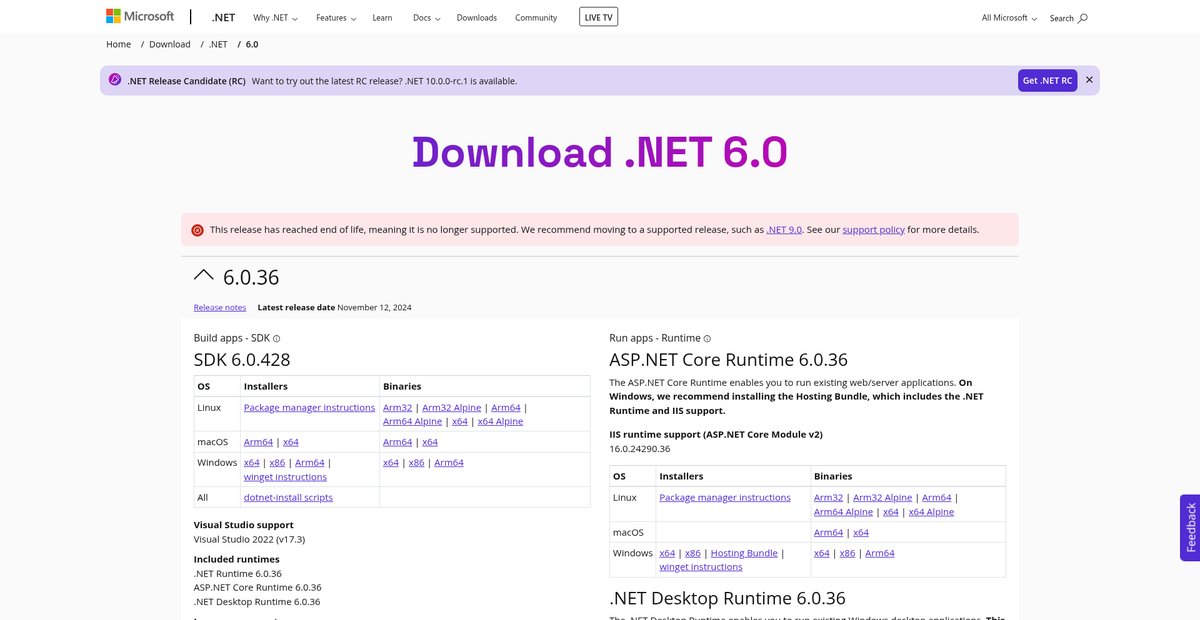The height and width of the screenshot is (620, 1200).
Task: Go to .NET breadcrumb
Action: pos(218,44)
